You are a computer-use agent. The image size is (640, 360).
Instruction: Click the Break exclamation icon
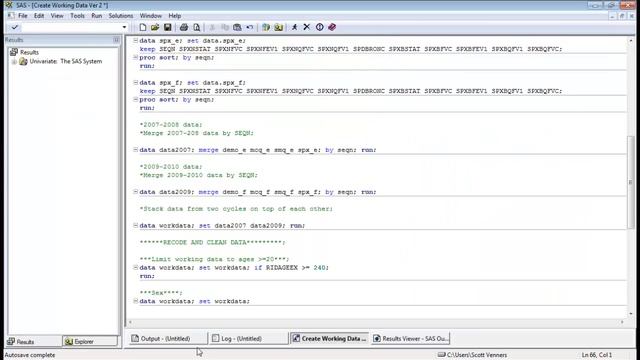pyautogui.click(x=320, y=27)
